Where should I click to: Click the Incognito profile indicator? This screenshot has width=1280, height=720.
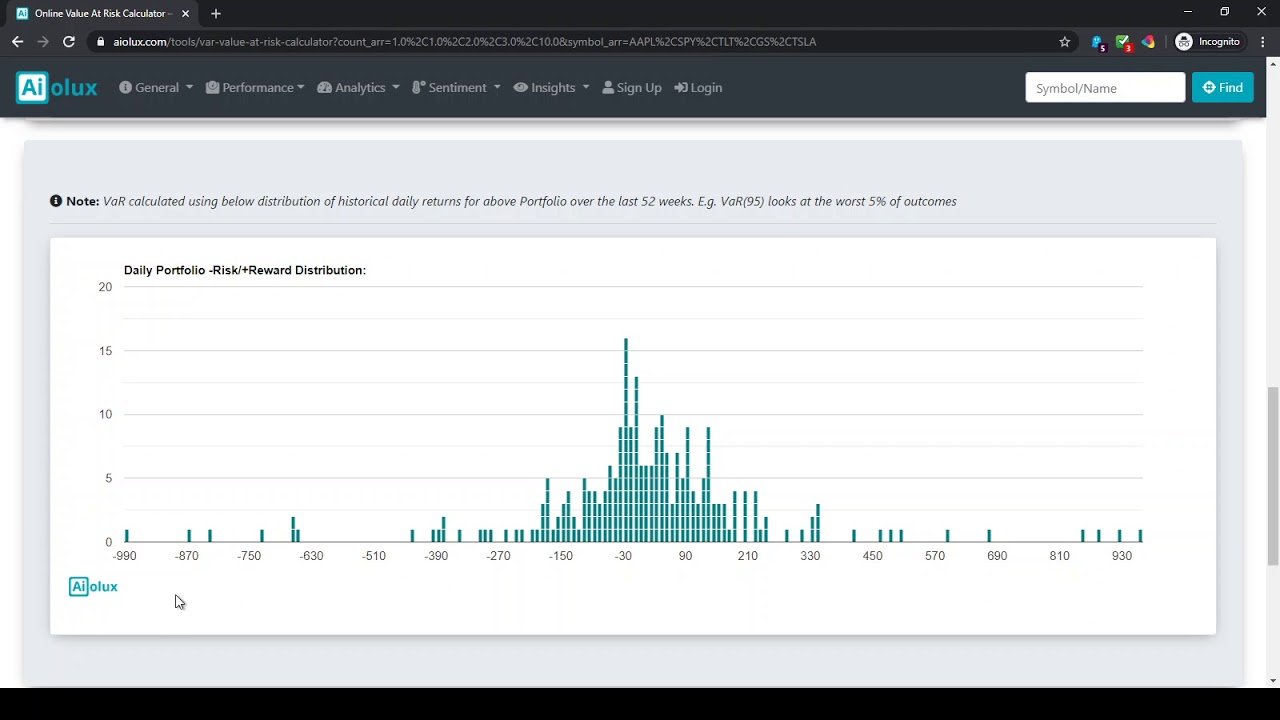pyautogui.click(x=1208, y=42)
